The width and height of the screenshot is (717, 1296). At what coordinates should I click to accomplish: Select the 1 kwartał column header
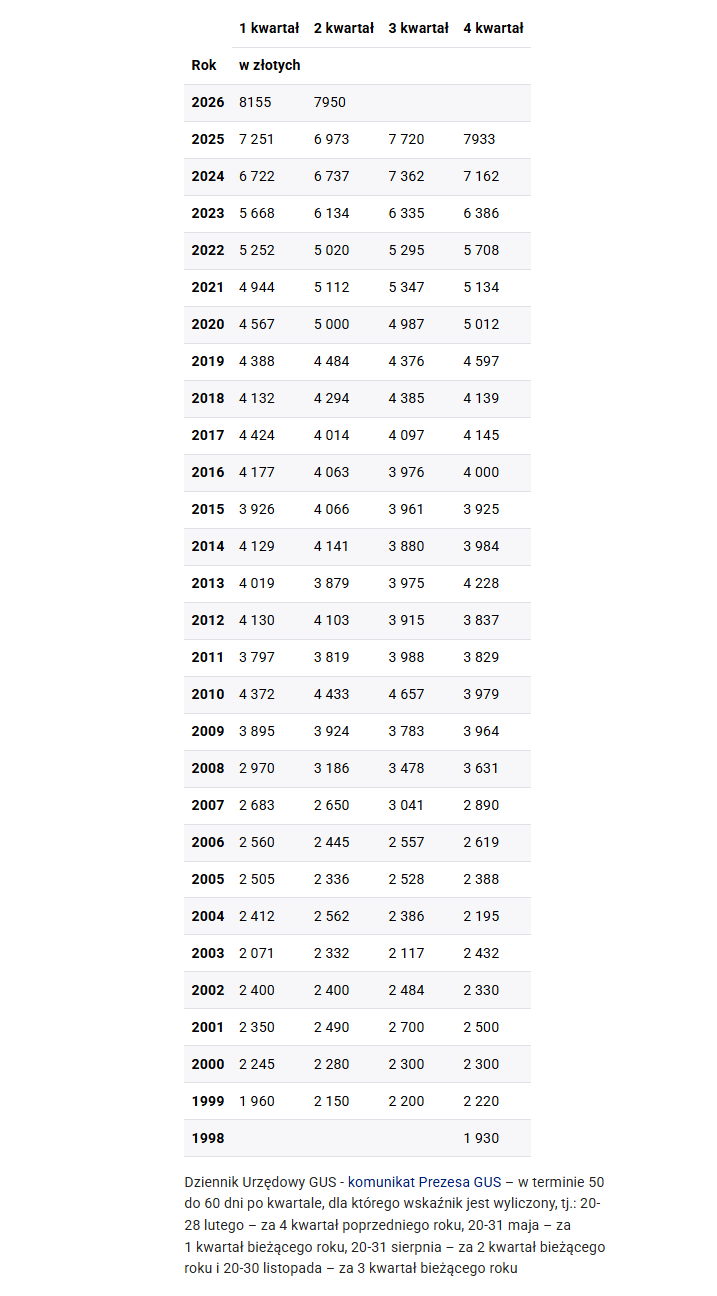coord(269,28)
